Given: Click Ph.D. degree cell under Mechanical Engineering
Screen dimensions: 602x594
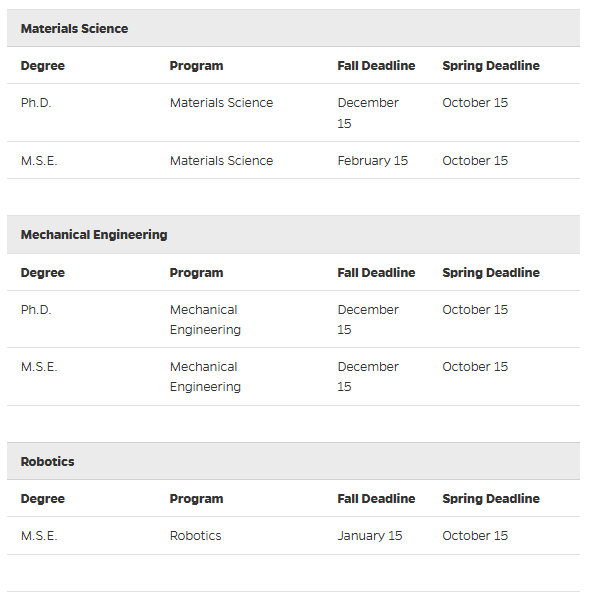Looking at the screenshot, I should [x=36, y=310].
